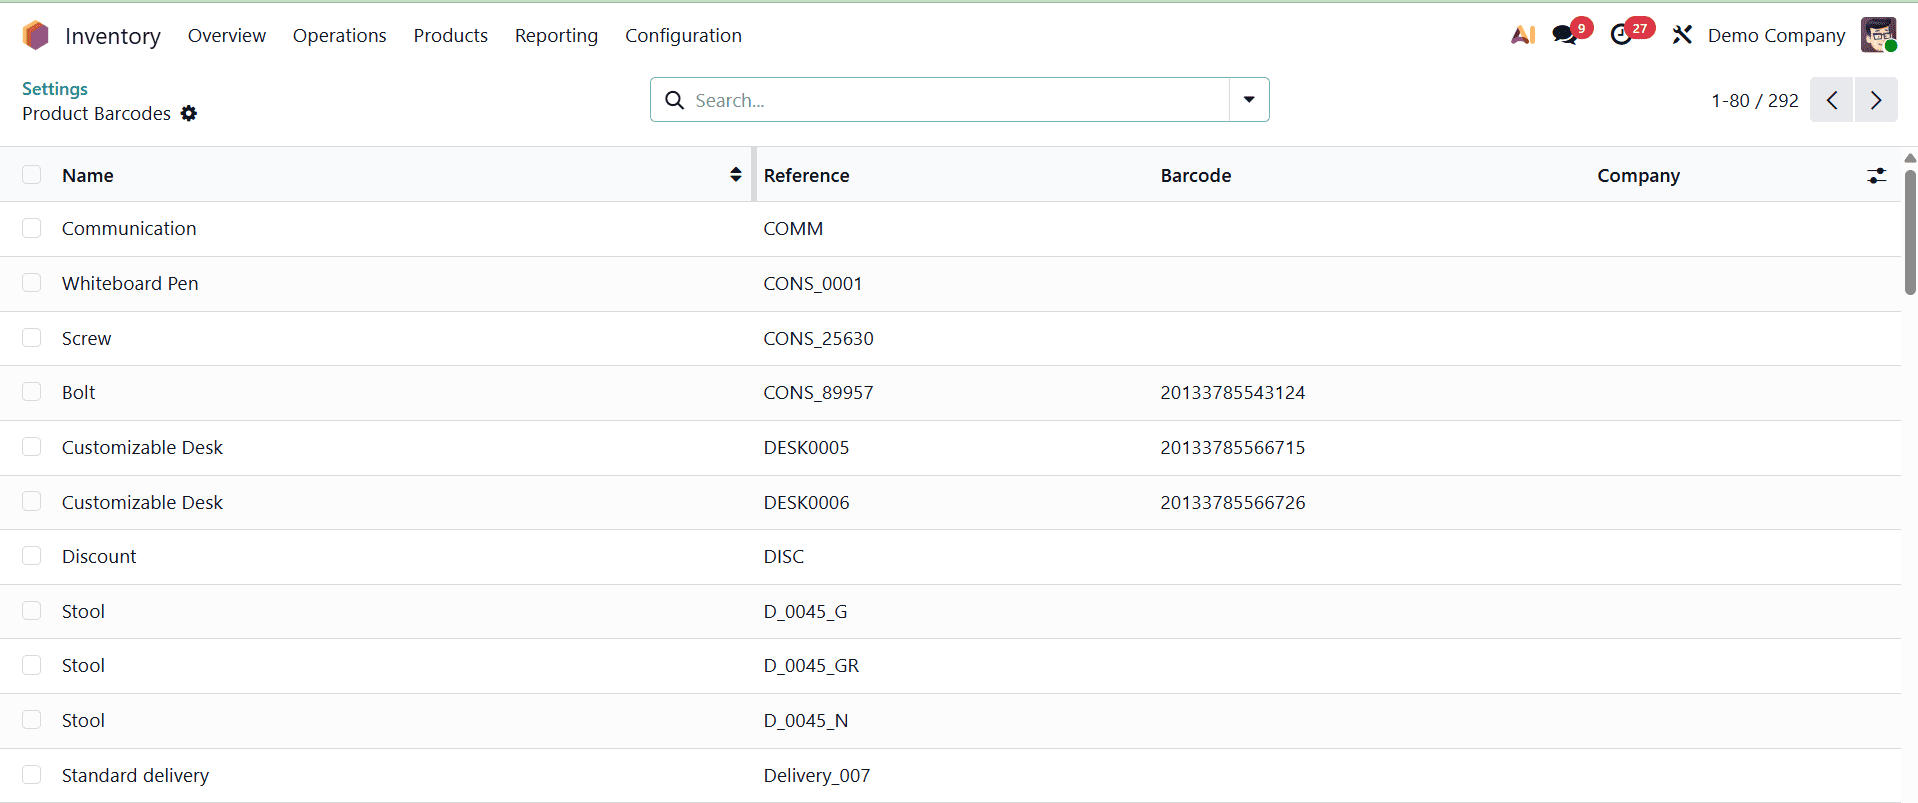Check the DESK0005 row checkbox
1918x803 pixels.
pyautogui.click(x=32, y=447)
